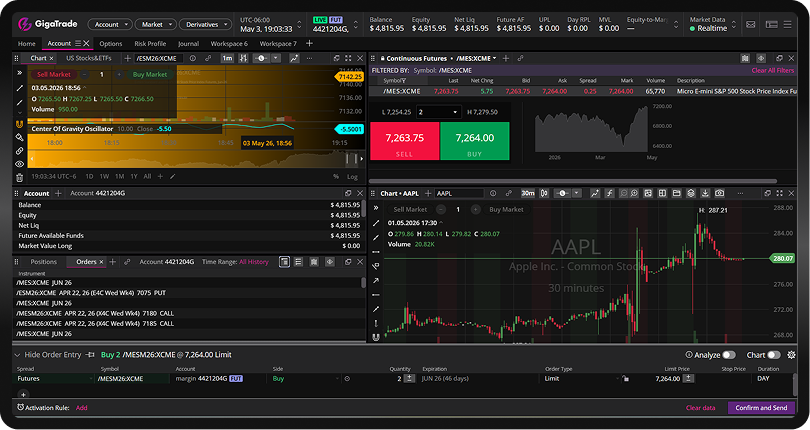Open the Spread Futures dropdown
This screenshot has width=810, height=430.
(x=54, y=379)
